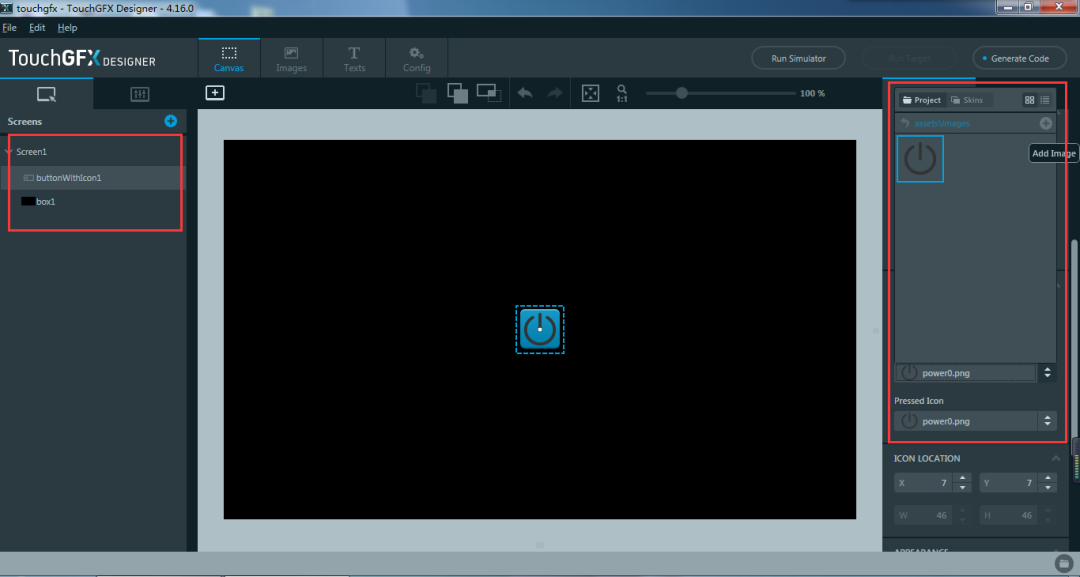
Task: Select buttonWithIcon1 in the Screens tree
Action: click(x=67, y=177)
